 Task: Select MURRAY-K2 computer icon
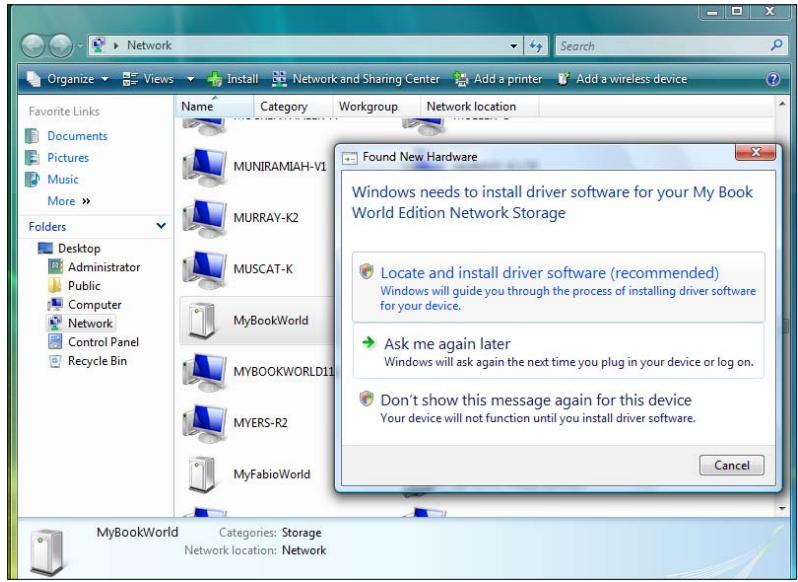point(204,218)
